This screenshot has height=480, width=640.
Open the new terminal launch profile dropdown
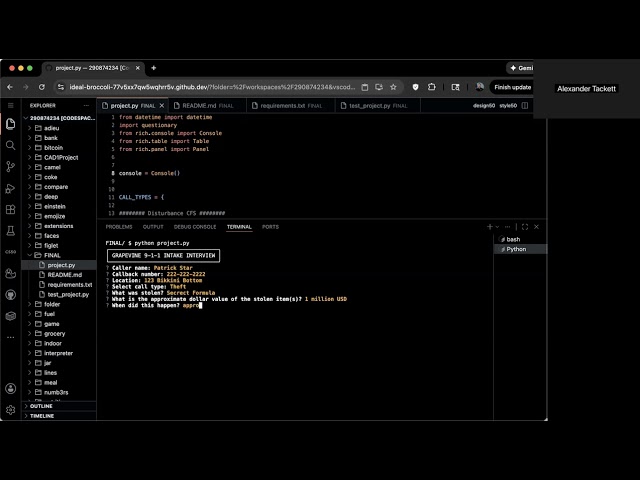(497, 227)
